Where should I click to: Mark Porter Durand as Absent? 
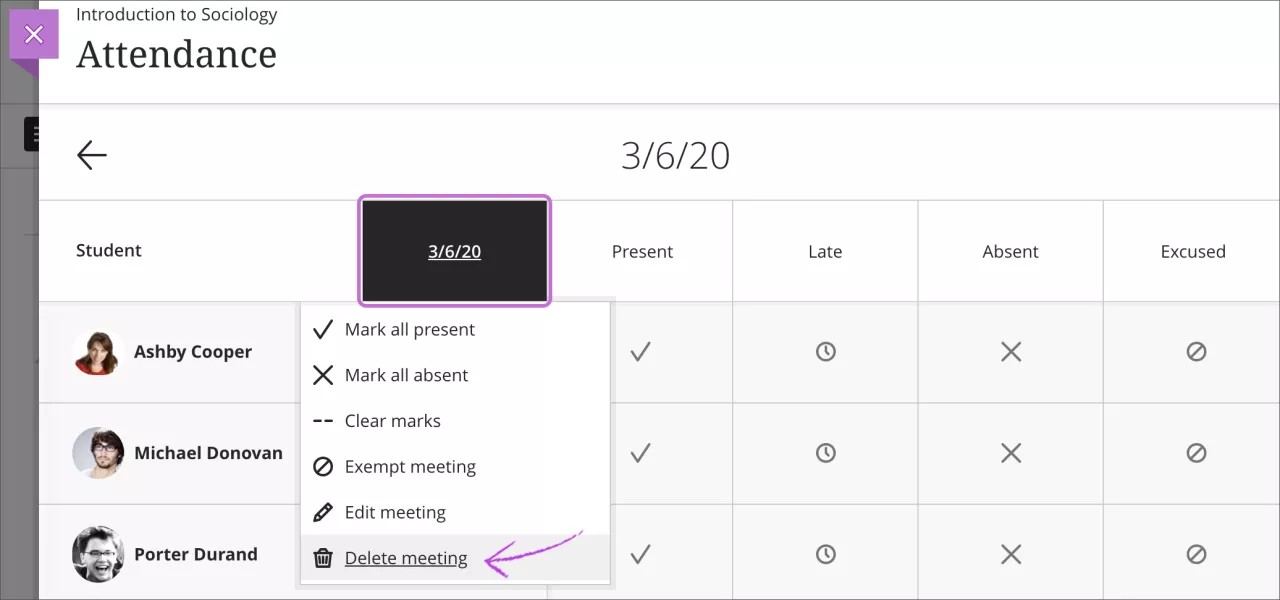[1010, 552]
